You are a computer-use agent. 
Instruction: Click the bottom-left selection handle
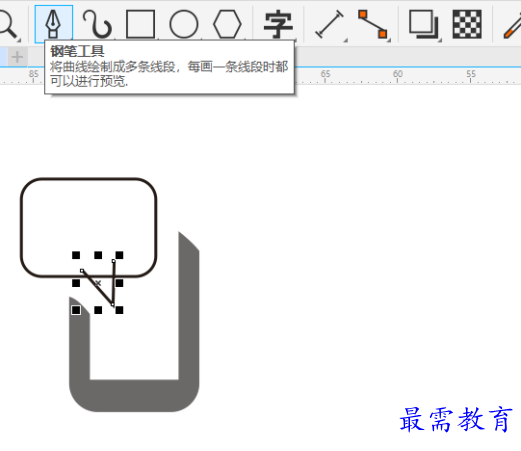pyautogui.click(x=76, y=310)
